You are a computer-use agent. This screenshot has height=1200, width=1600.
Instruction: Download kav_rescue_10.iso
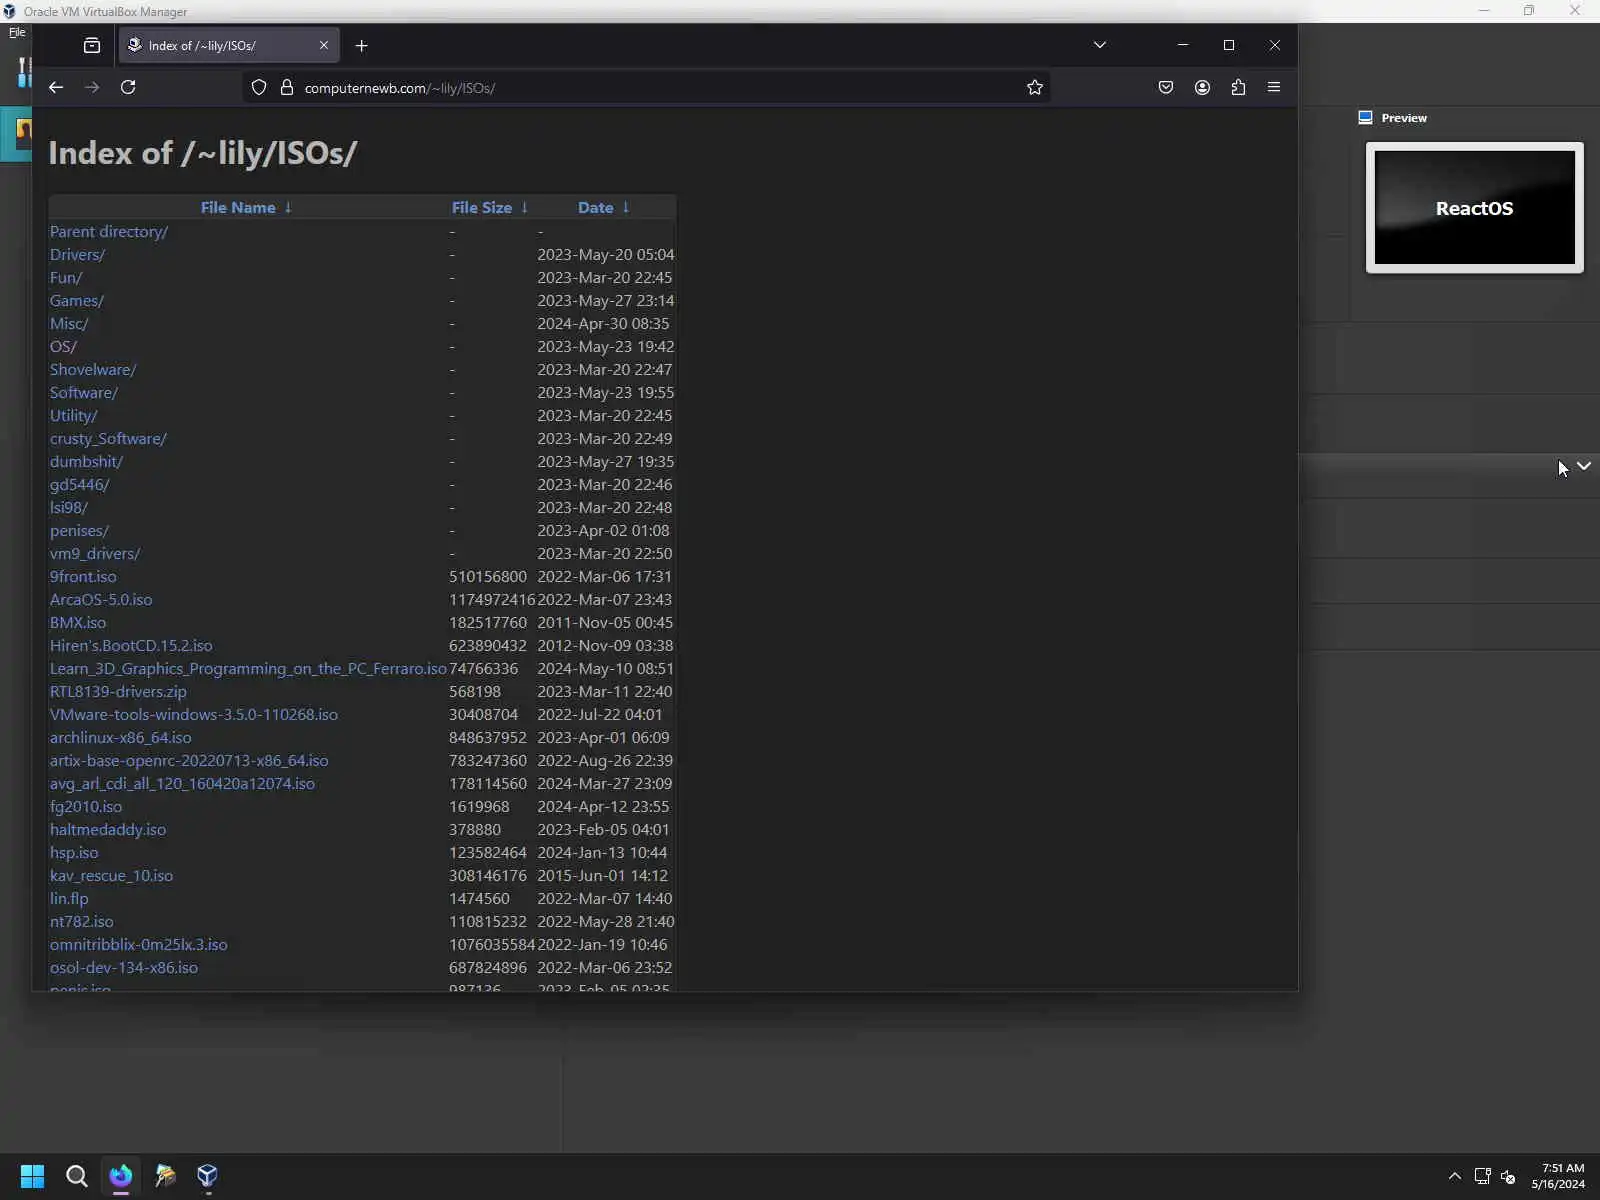click(111, 876)
